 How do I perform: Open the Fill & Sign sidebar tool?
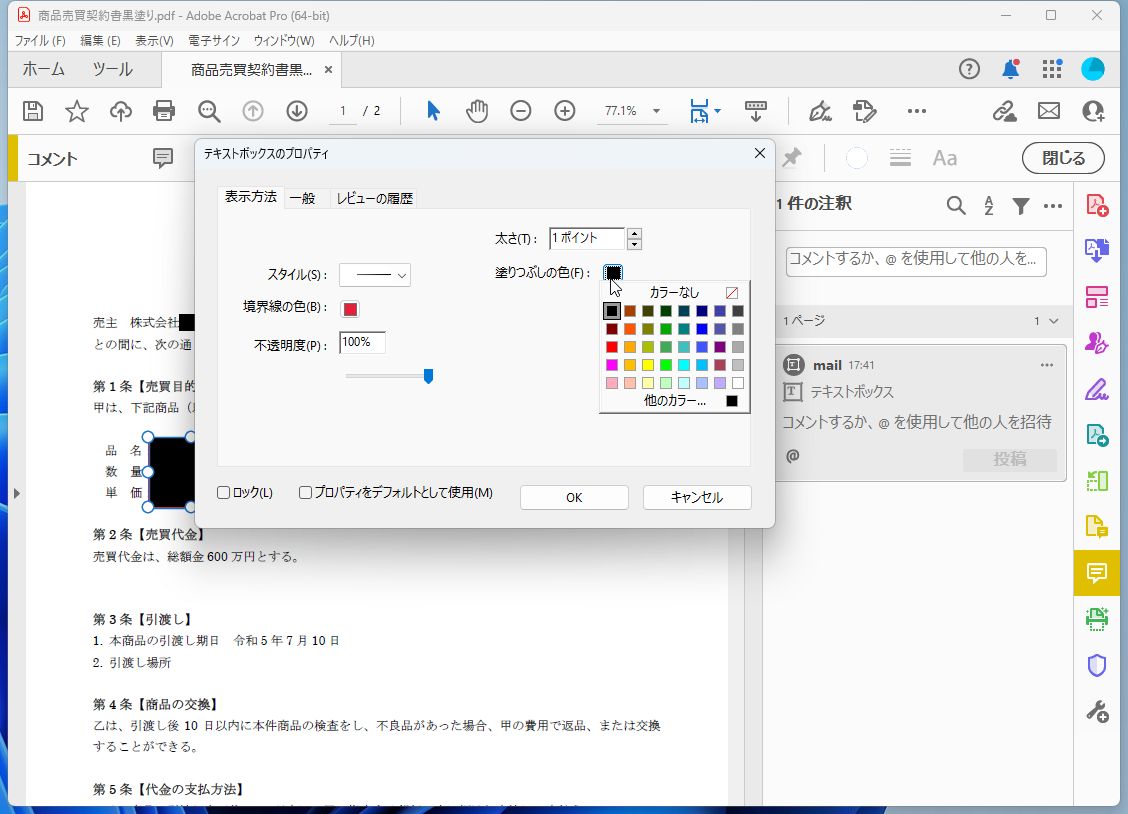click(1097, 389)
